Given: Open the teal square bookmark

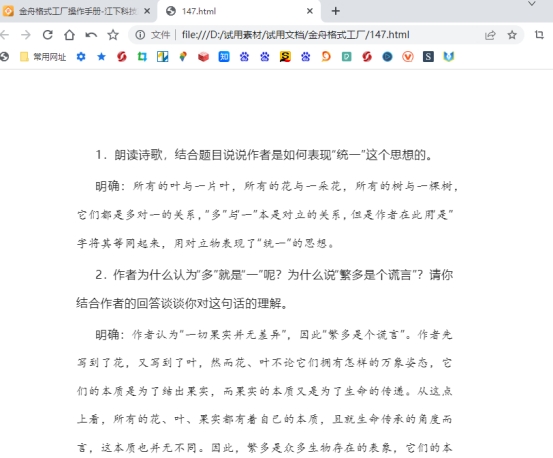Looking at the screenshot, I should coord(347,56).
